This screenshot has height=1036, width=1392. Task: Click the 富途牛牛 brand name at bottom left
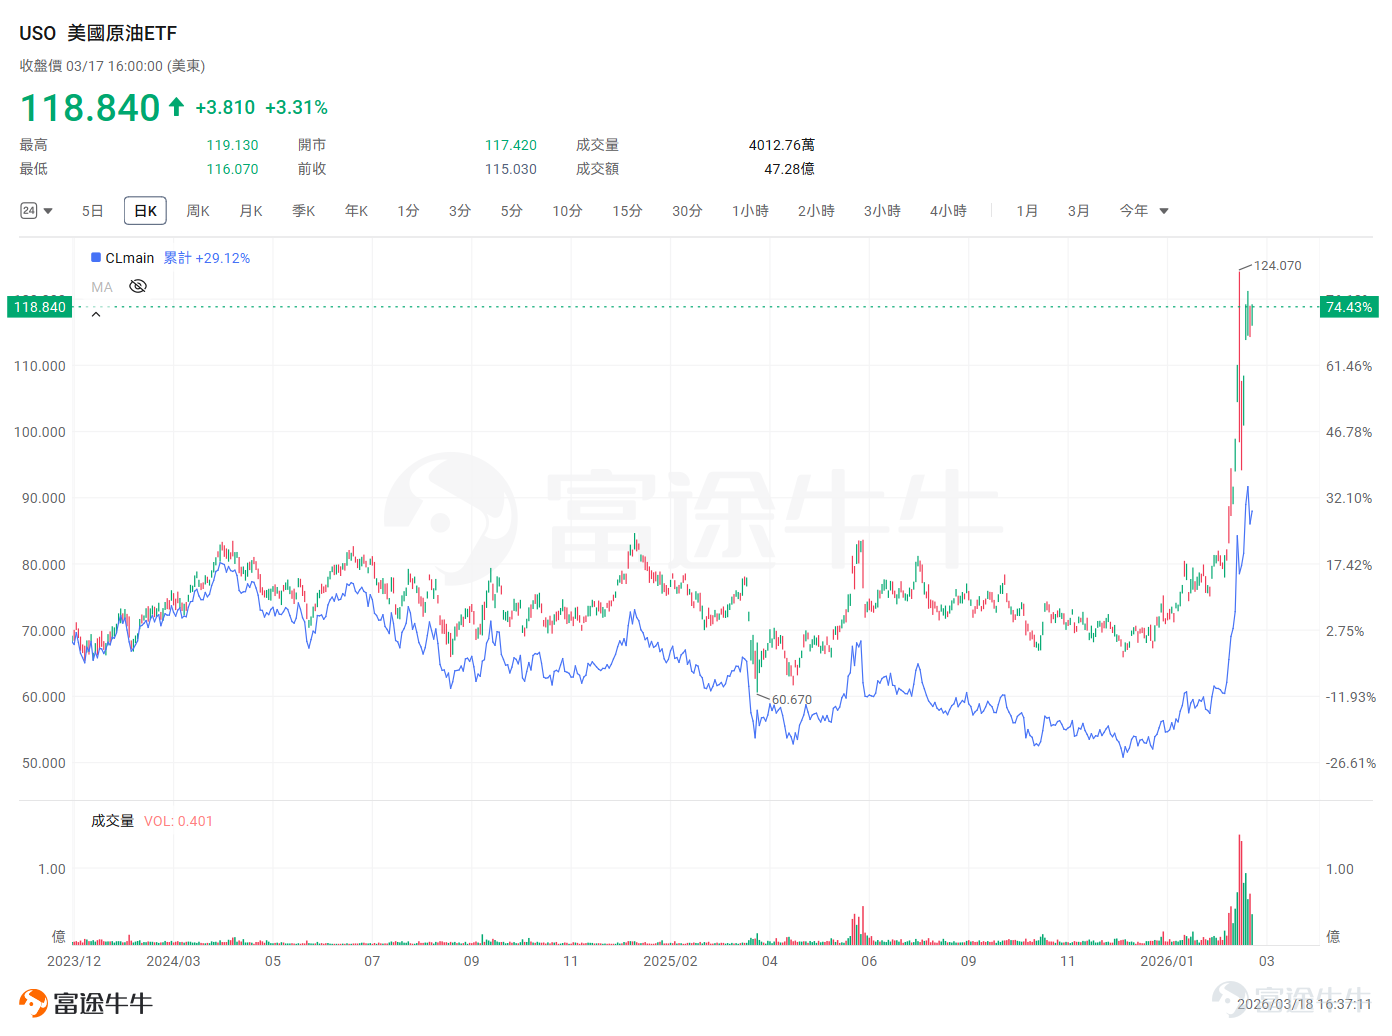[x=103, y=1003]
